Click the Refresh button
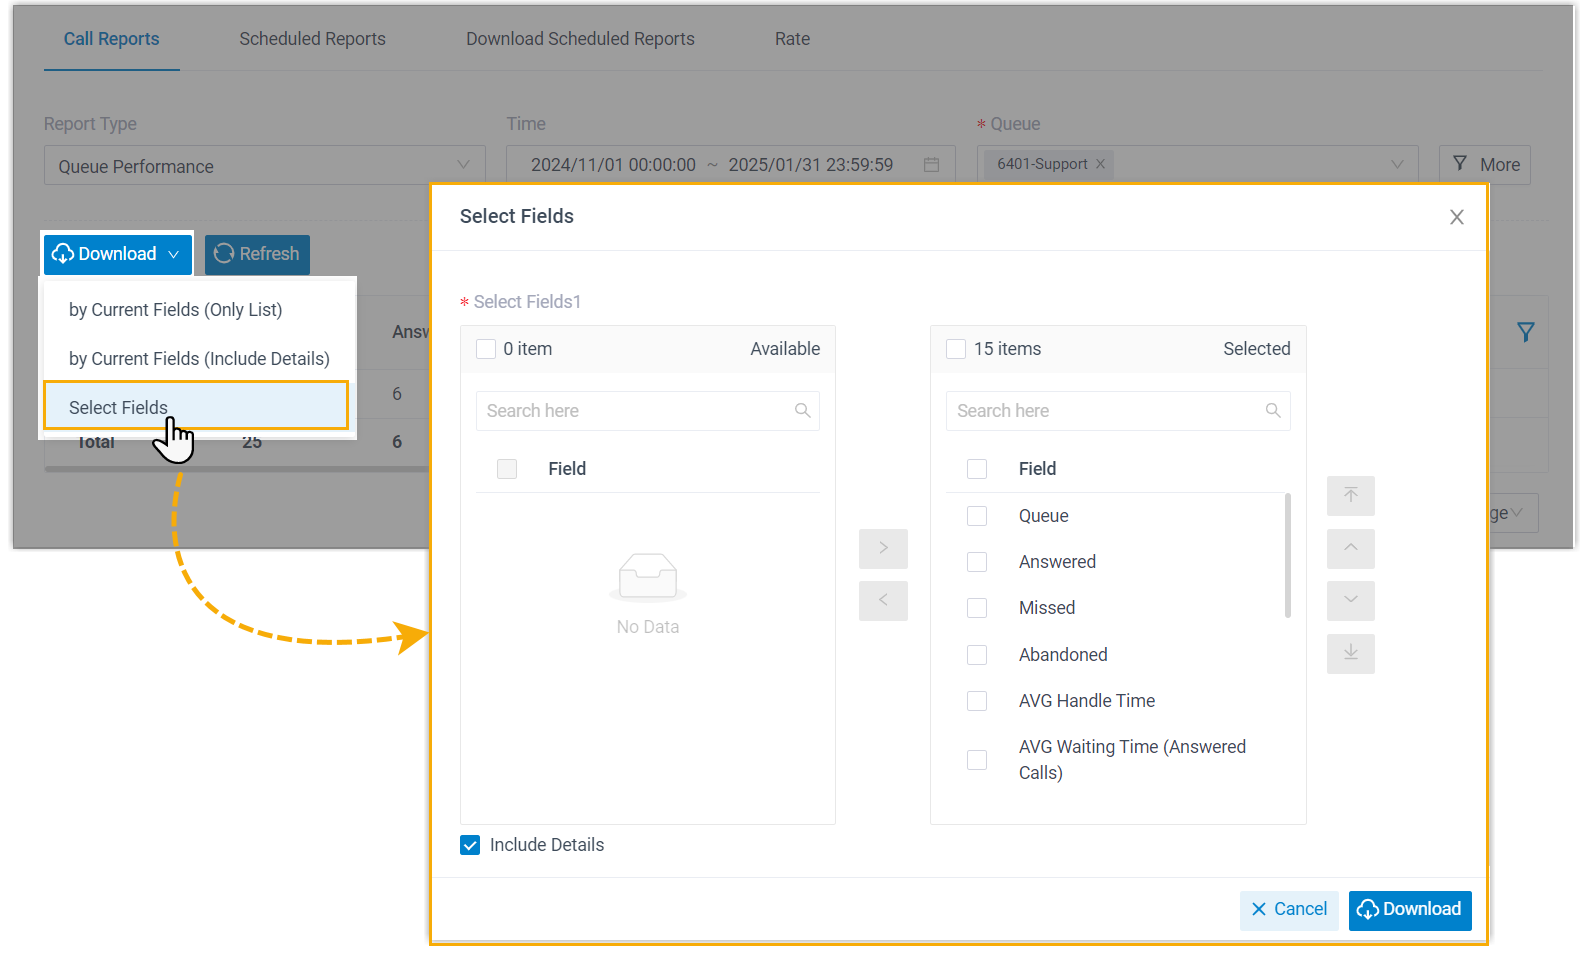The width and height of the screenshot is (1581, 956). 257,254
